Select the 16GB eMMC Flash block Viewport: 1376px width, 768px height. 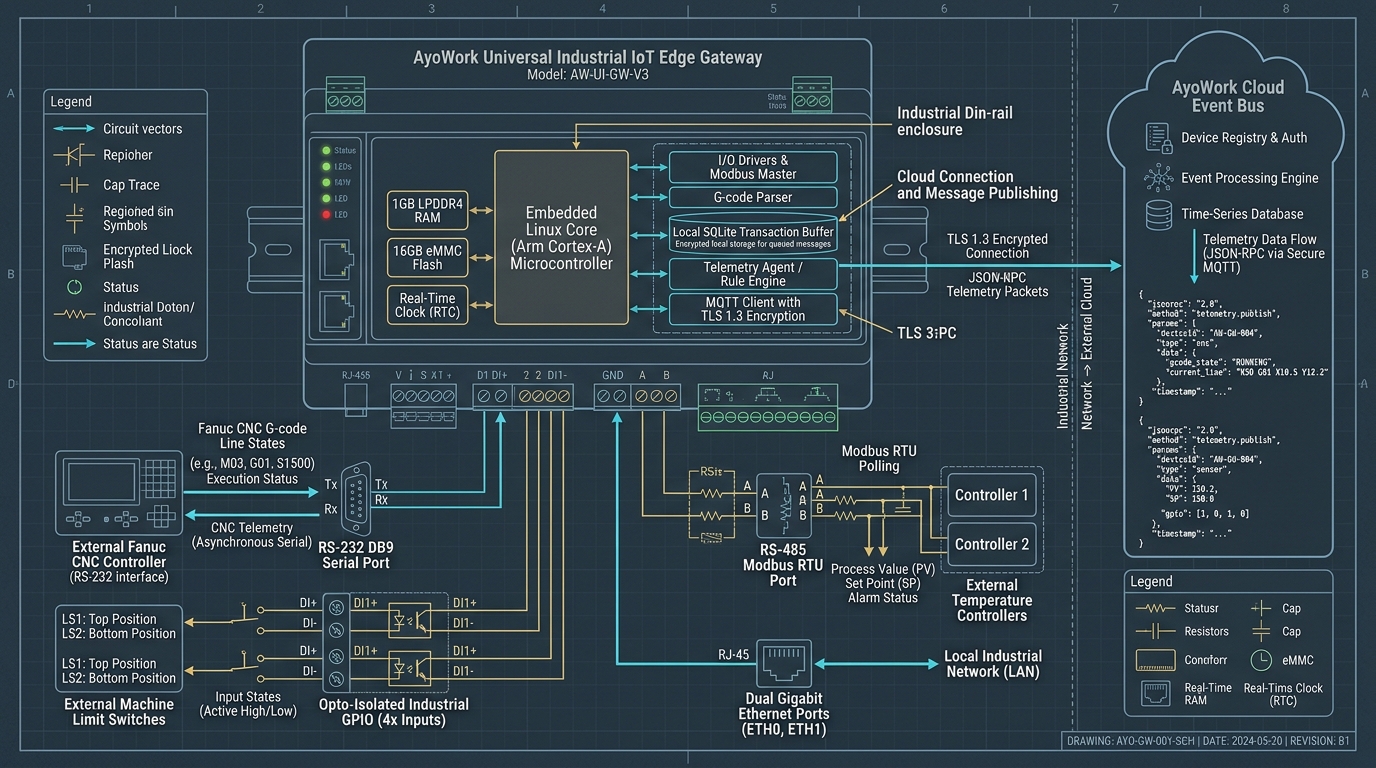pos(427,258)
